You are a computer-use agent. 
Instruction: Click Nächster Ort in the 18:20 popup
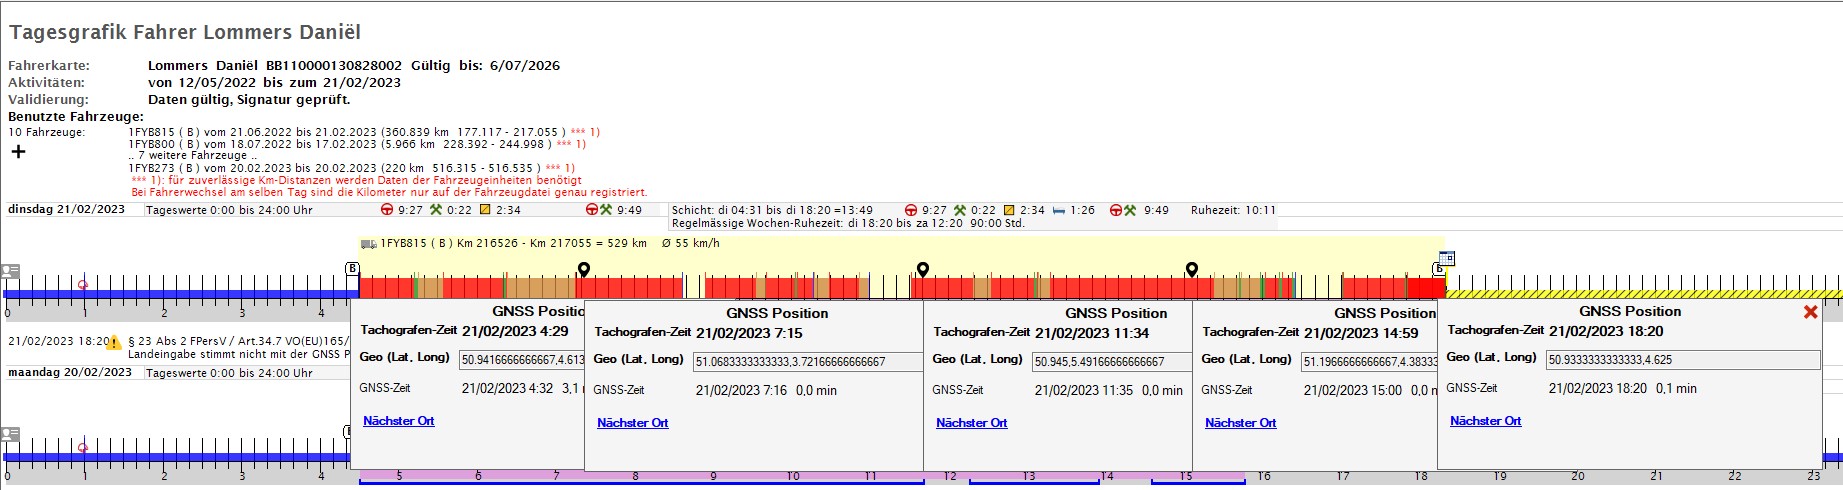pyautogui.click(x=1485, y=421)
